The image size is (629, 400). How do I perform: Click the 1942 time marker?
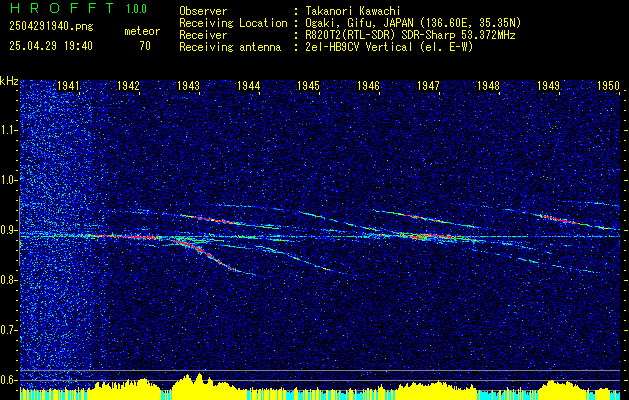(x=128, y=85)
